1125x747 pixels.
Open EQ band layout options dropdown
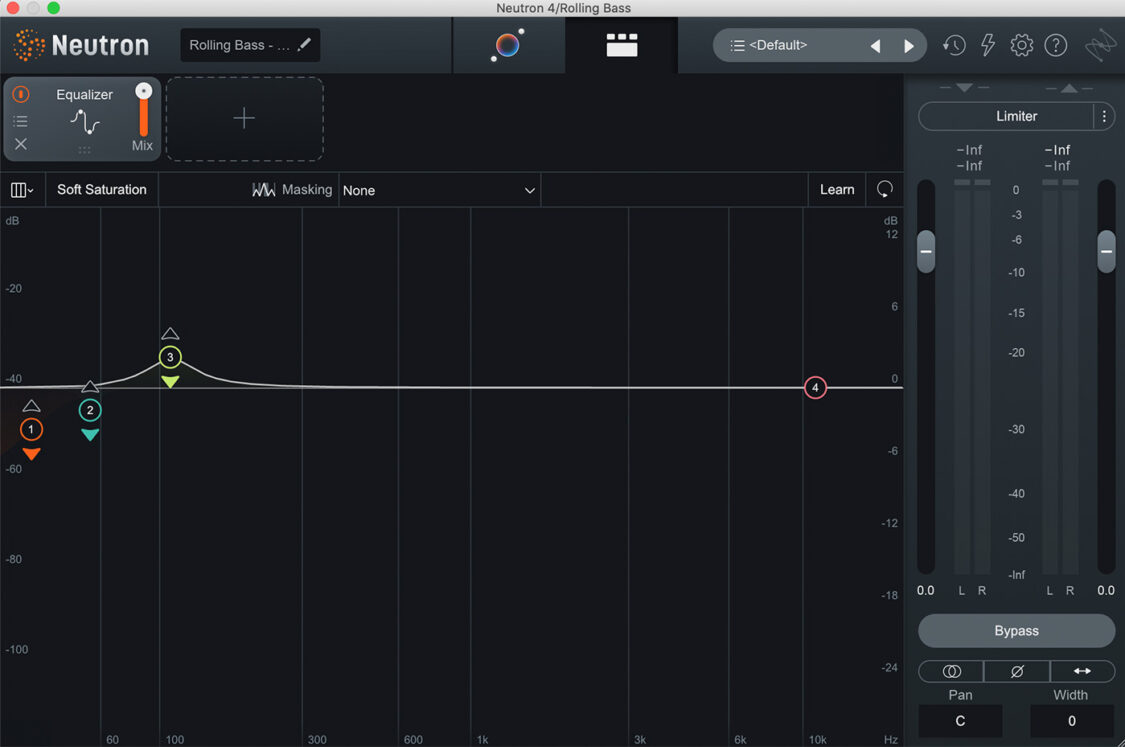(x=22, y=190)
